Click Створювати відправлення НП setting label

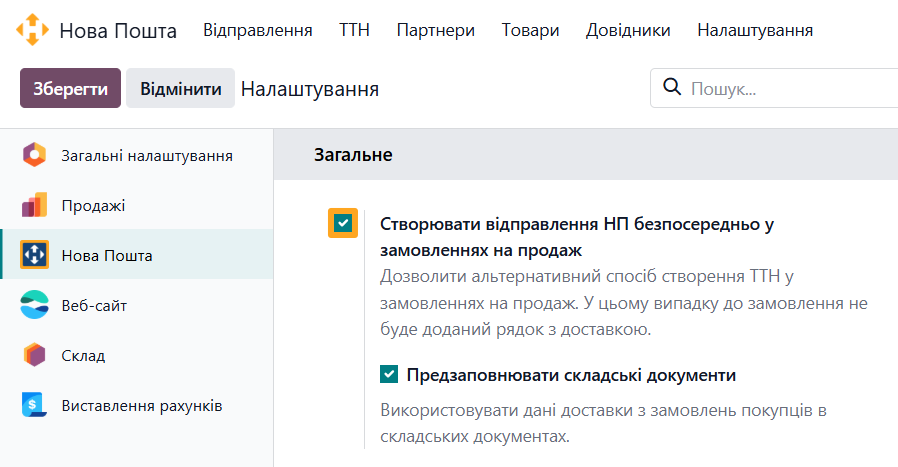click(577, 237)
